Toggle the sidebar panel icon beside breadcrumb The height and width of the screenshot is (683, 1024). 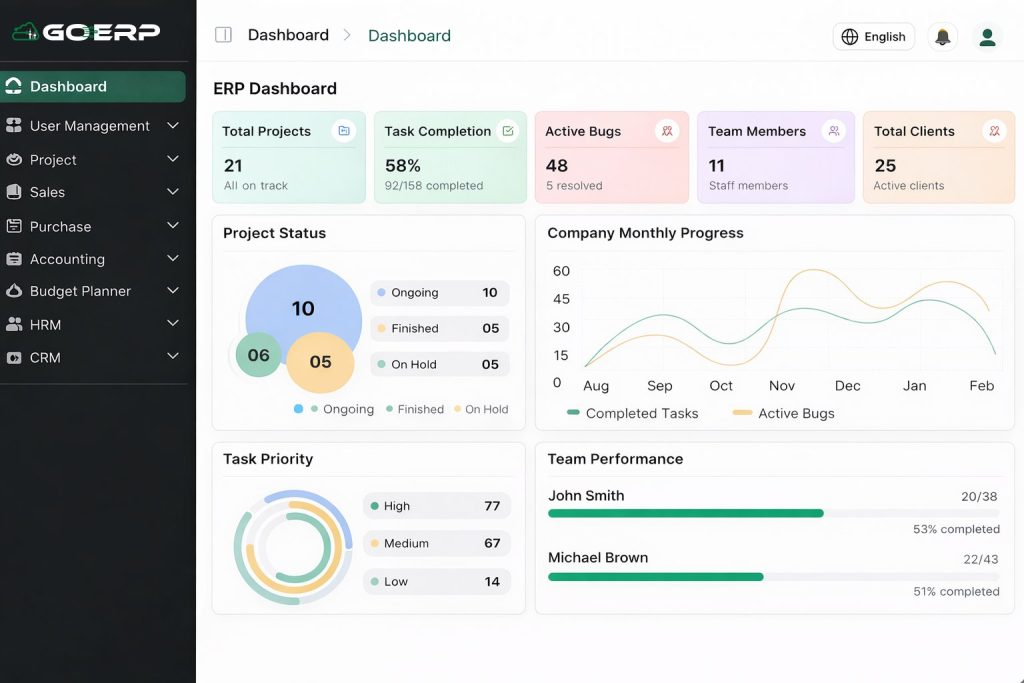point(223,35)
